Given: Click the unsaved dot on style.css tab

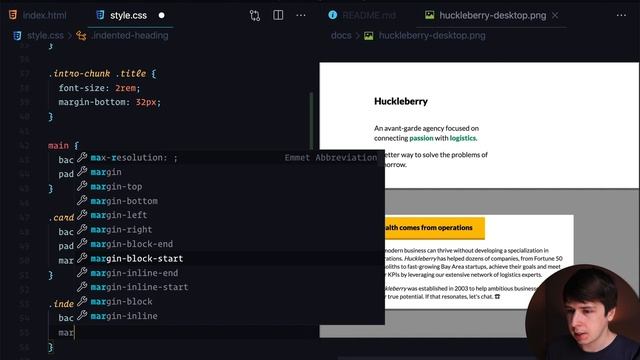Looking at the screenshot, I should tap(162, 16).
